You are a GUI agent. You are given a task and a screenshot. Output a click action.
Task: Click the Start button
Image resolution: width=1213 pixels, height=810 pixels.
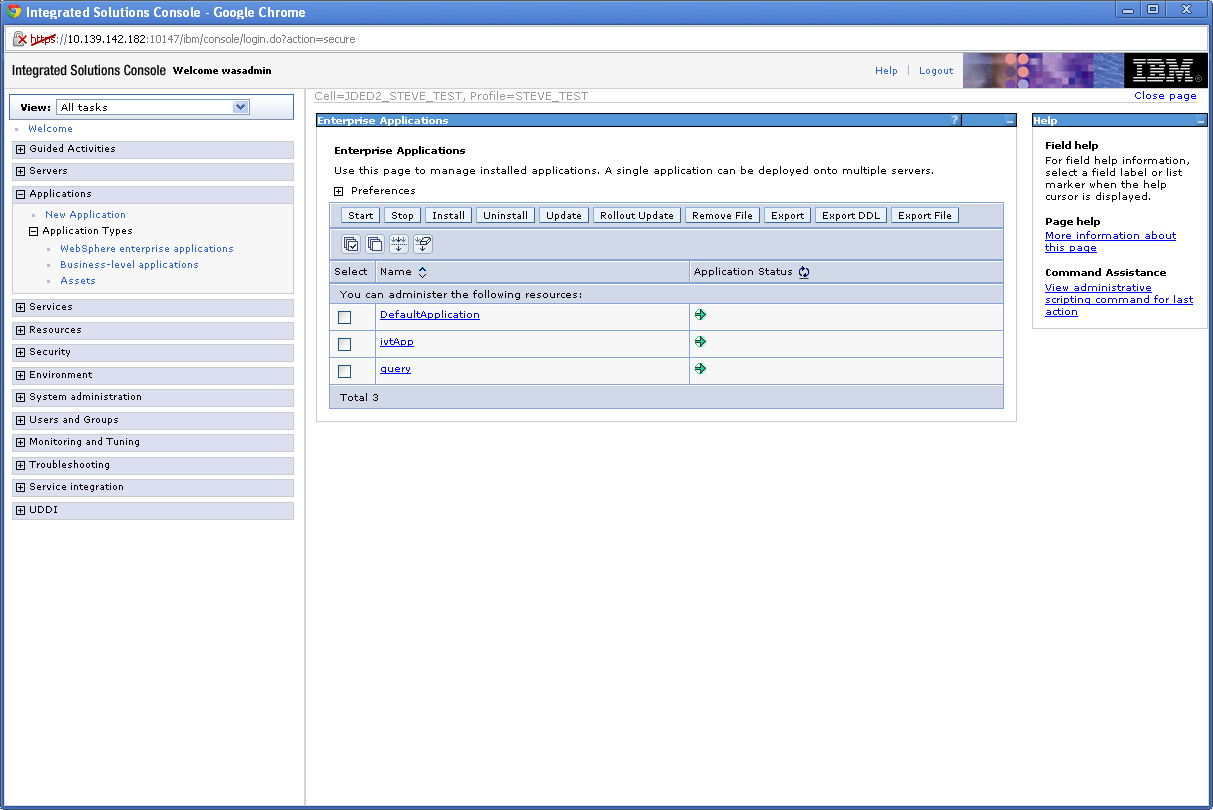(x=361, y=215)
